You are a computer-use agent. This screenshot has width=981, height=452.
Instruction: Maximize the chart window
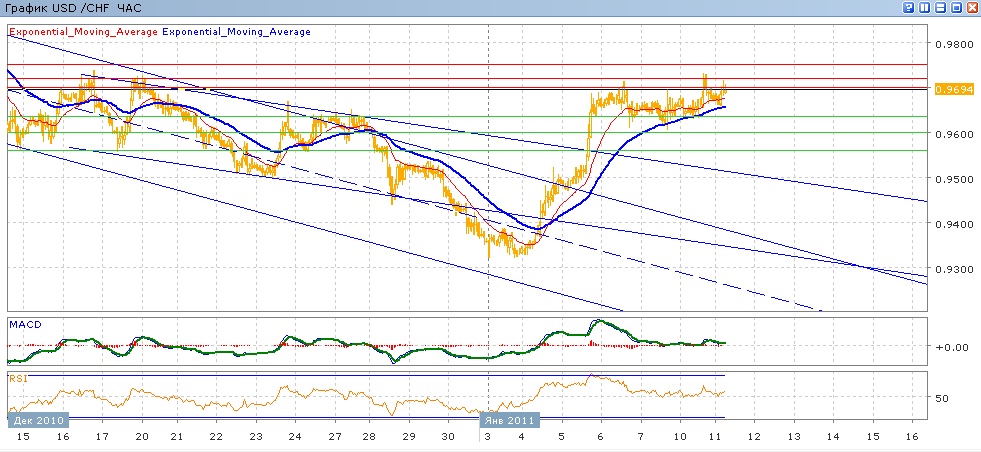point(957,8)
